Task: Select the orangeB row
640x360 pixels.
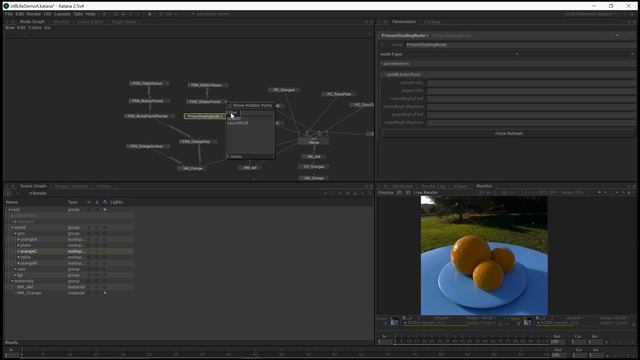Action: pyautogui.click(x=69, y=263)
